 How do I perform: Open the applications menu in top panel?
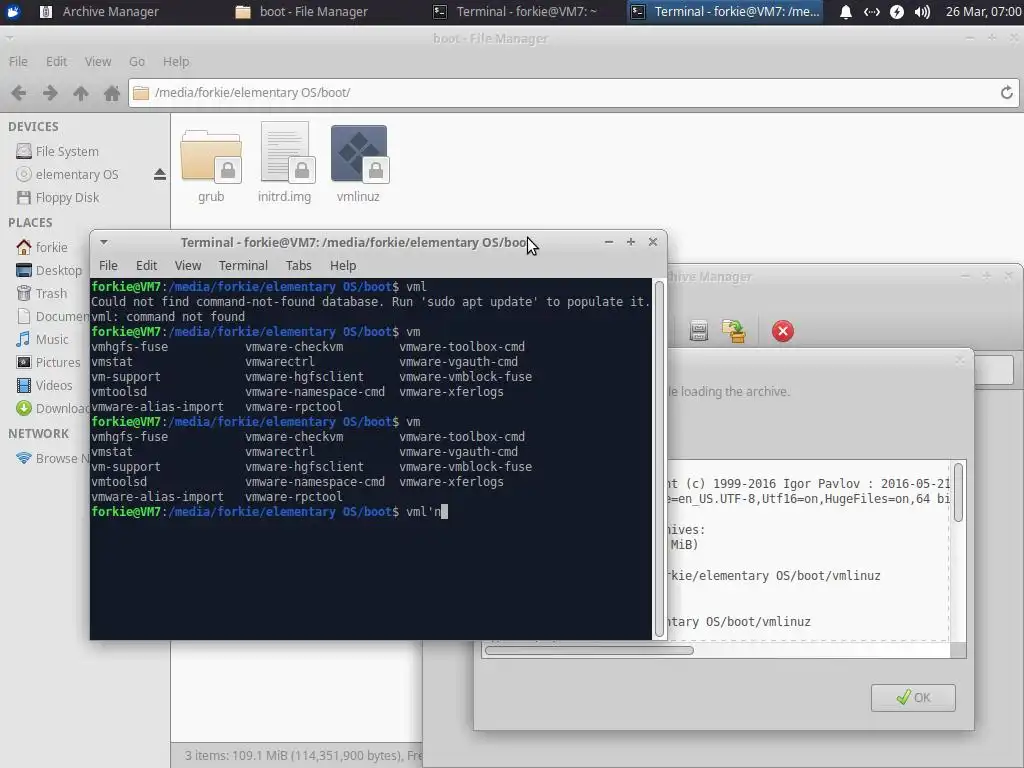[x=12, y=12]
